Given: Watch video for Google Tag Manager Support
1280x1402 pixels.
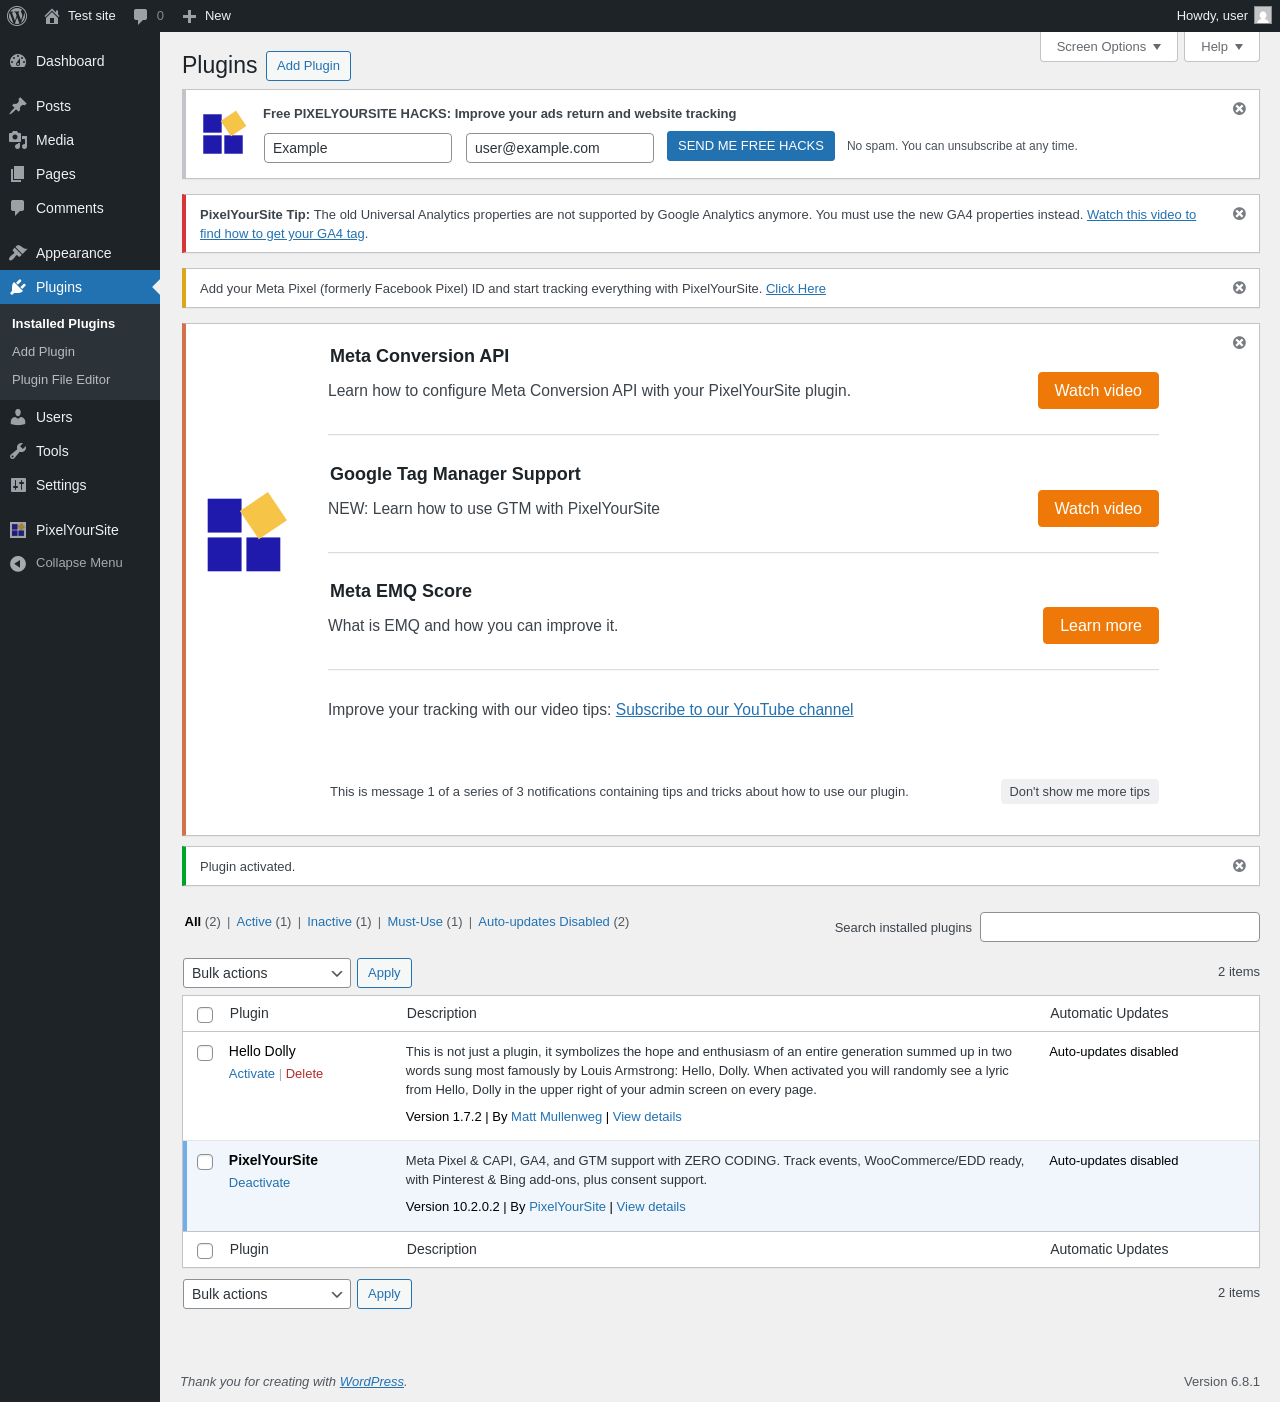Looking at the screenshot, I should 1098,509.
